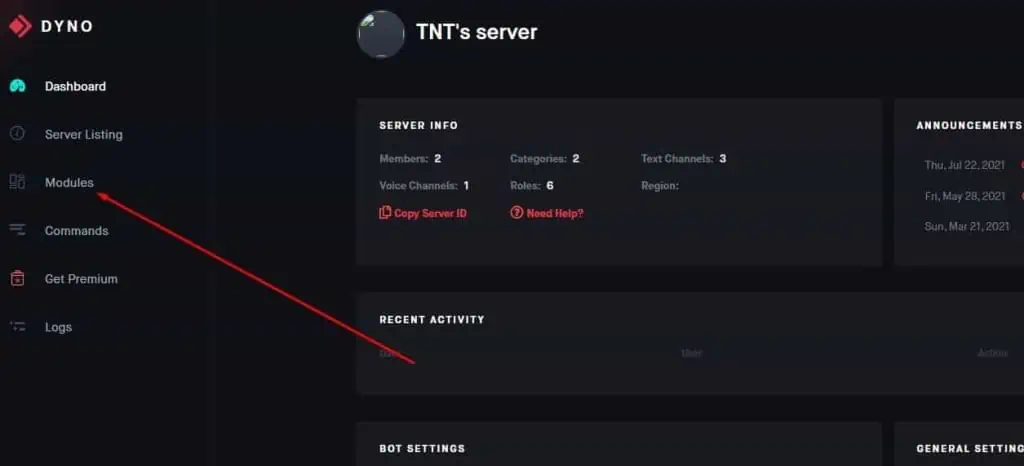The image size is (1024, 466).
Task: Open the Fri, May 28, 2021 announcement
Action: click(x=965, y=196)
